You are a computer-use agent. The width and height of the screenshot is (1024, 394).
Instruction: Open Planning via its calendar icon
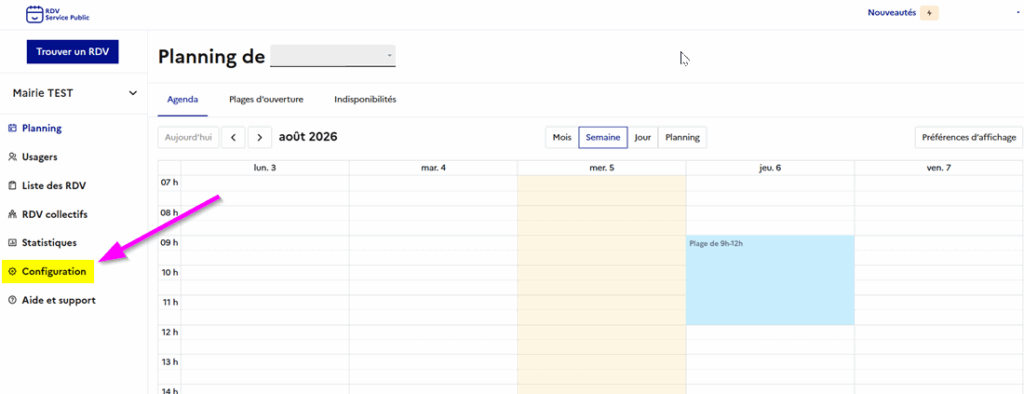[x=12, y=129]
